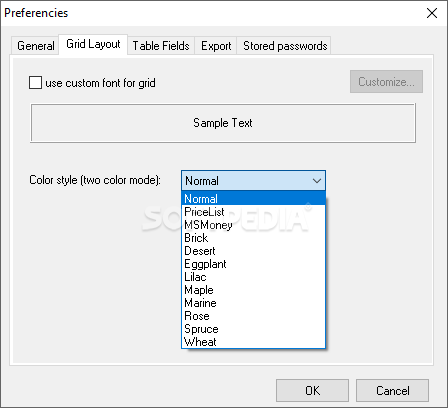Enable use custom font for grid checkbox

click(35, 83)
